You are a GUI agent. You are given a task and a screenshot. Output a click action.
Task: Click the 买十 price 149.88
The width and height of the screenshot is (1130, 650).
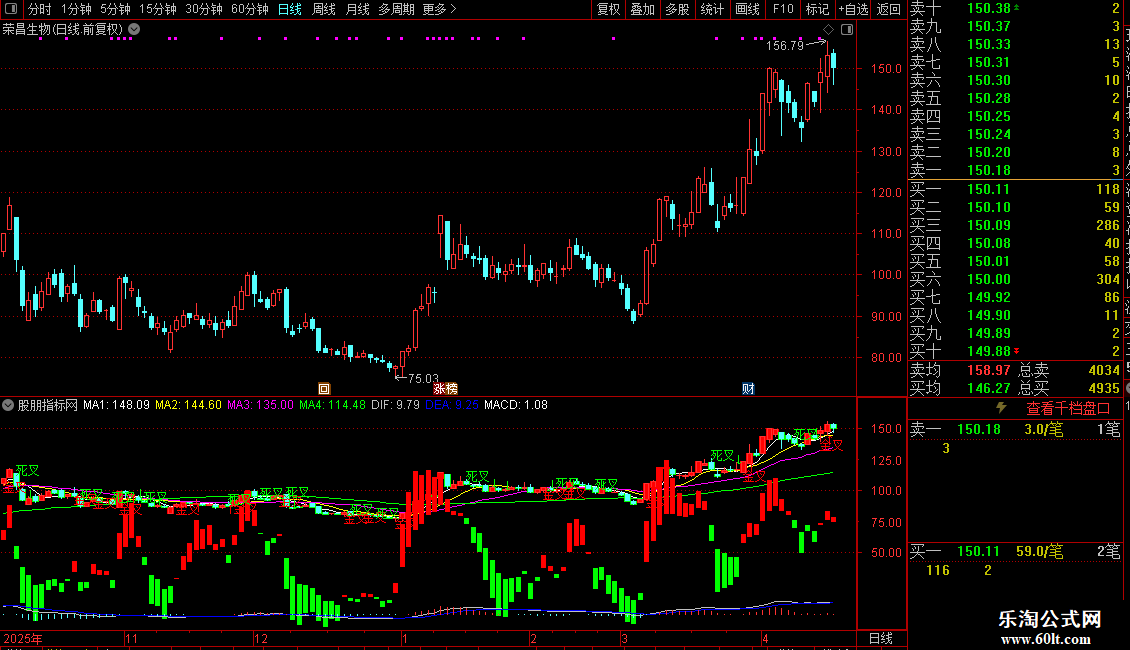tap(989, 351)
